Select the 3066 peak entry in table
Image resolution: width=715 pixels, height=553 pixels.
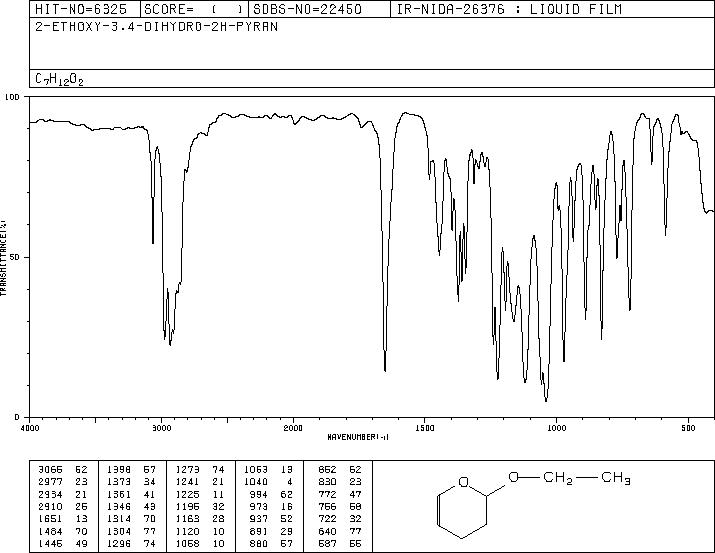(62, 469)
